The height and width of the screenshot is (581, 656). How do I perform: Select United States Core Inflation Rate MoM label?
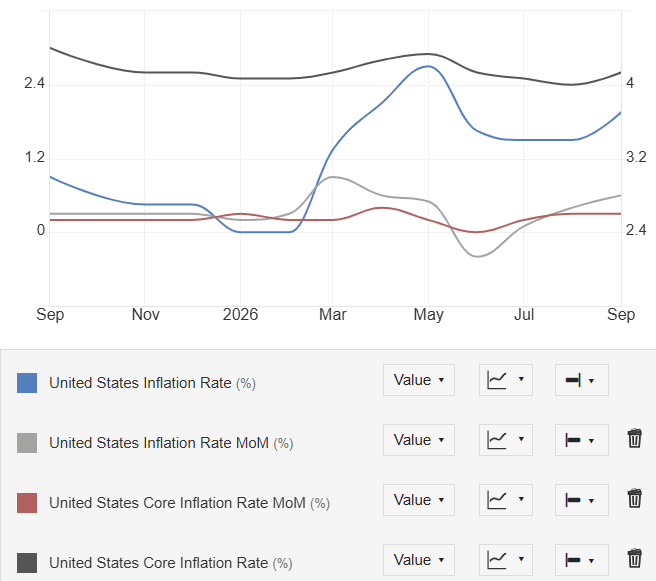pos(190,503)
